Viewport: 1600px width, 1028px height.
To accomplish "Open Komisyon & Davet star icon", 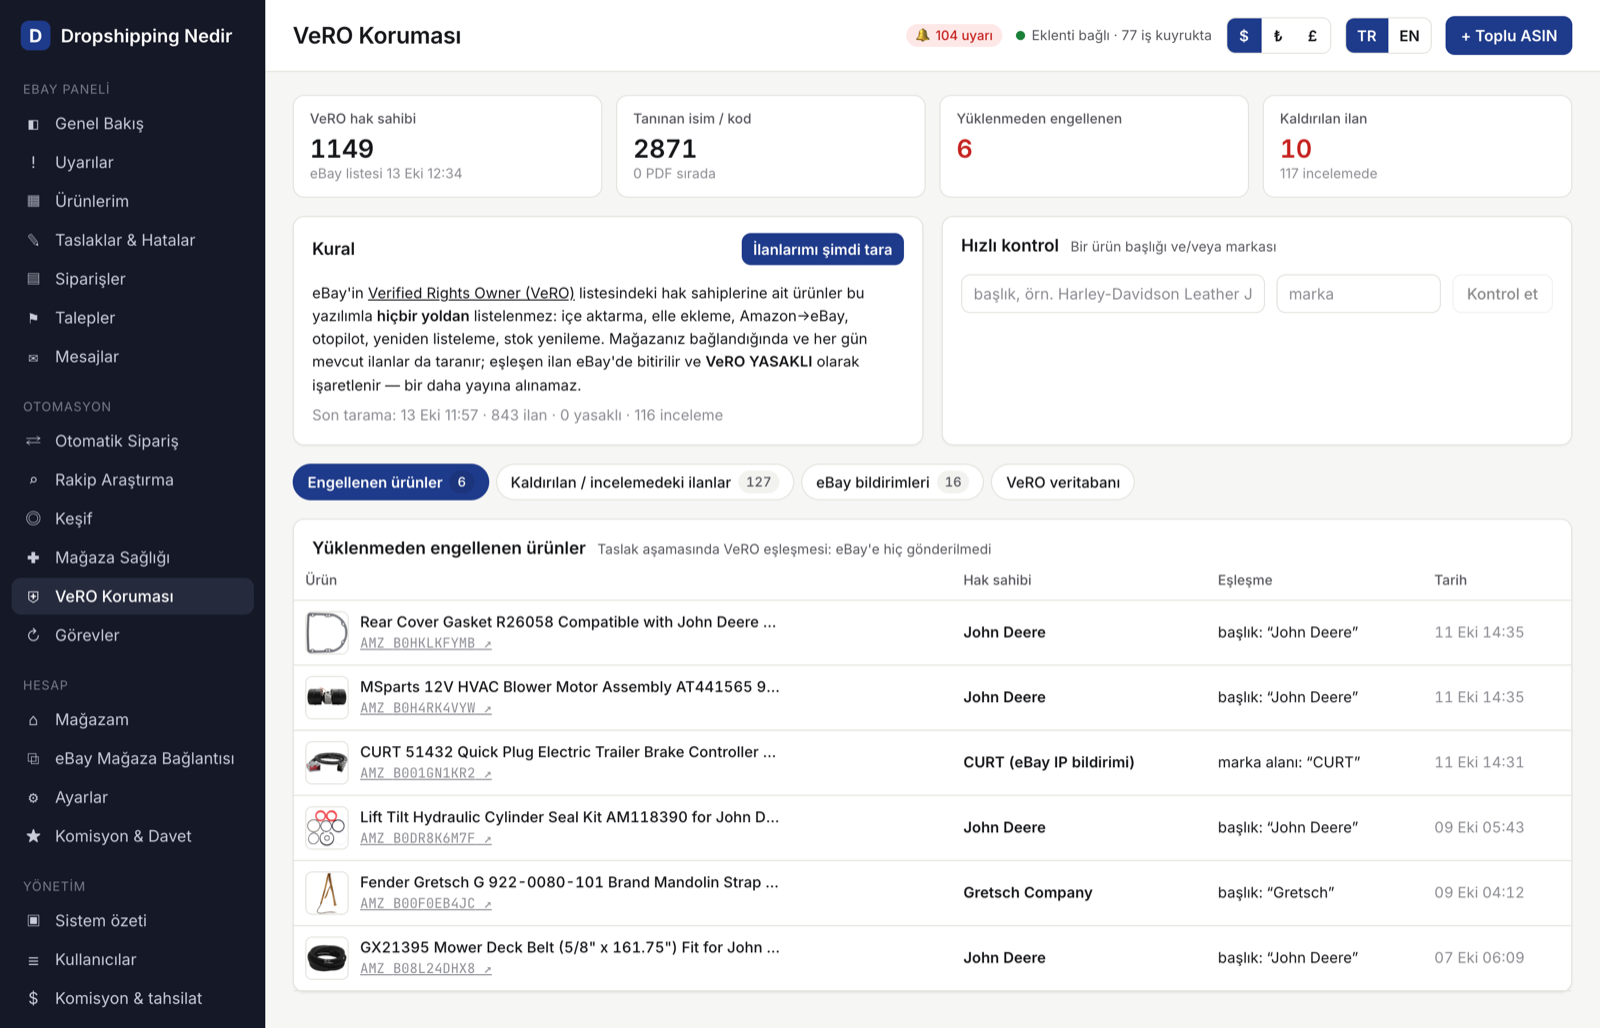I will [x=33, y=836].
